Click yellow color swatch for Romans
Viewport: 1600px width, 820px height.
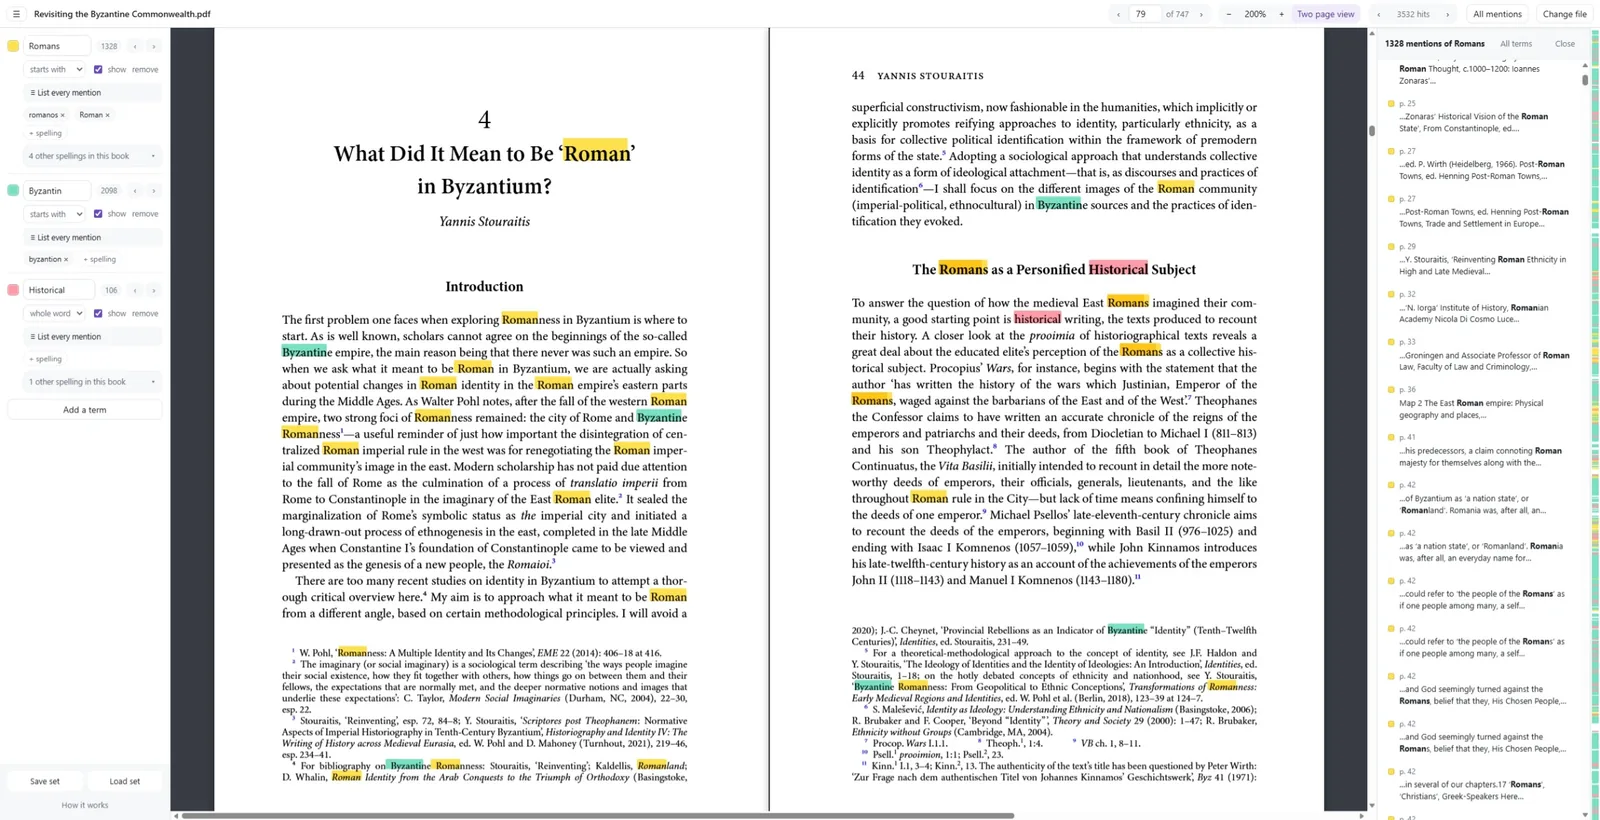coord(13,46)
